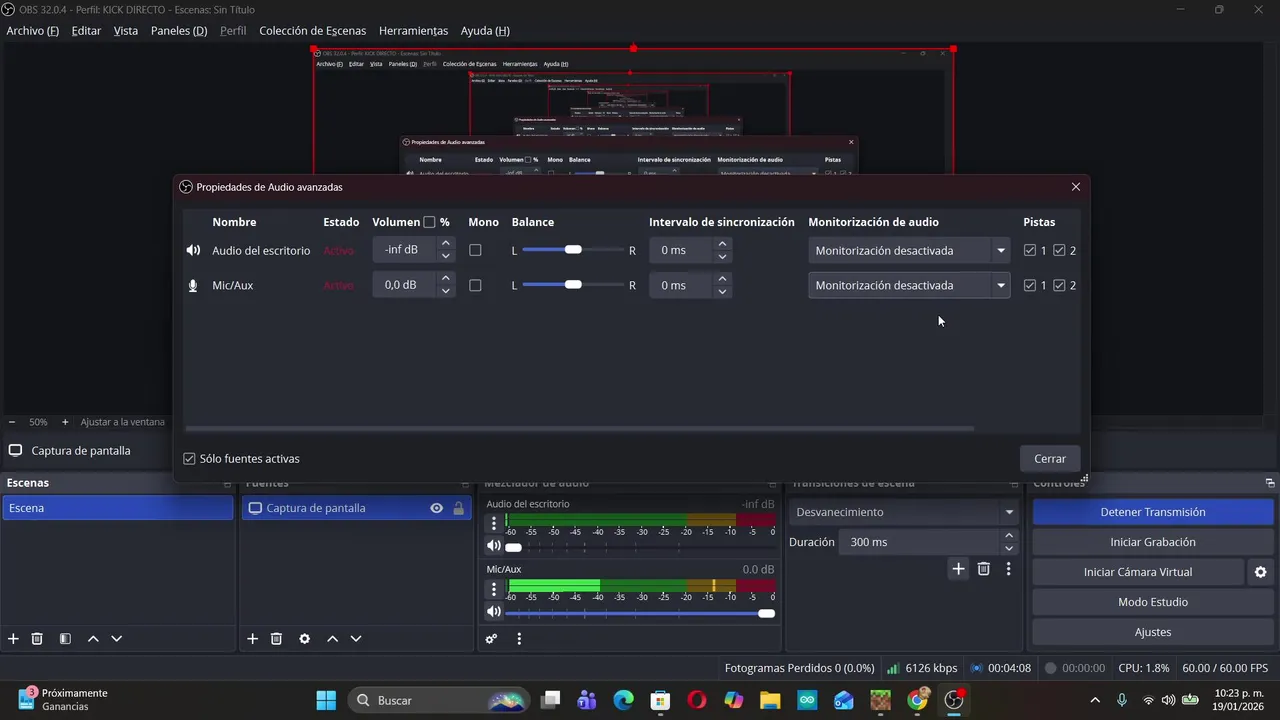Unlock Captura de pantalla source lock
The image size is (1280, 720).
(458, 508)
